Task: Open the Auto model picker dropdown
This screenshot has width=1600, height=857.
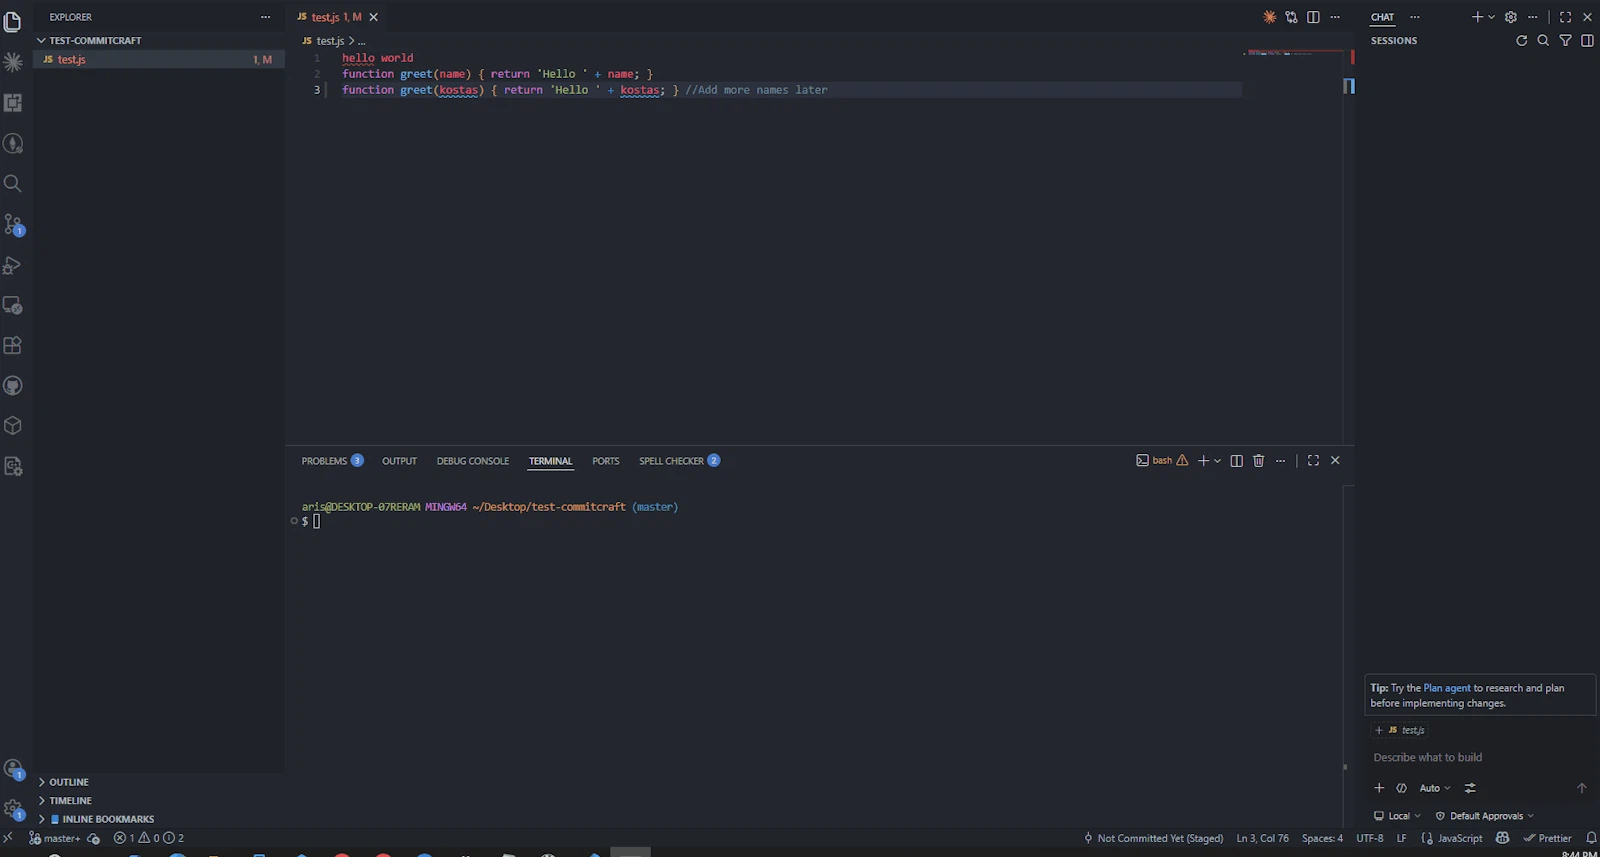Action: point(1435,788)
